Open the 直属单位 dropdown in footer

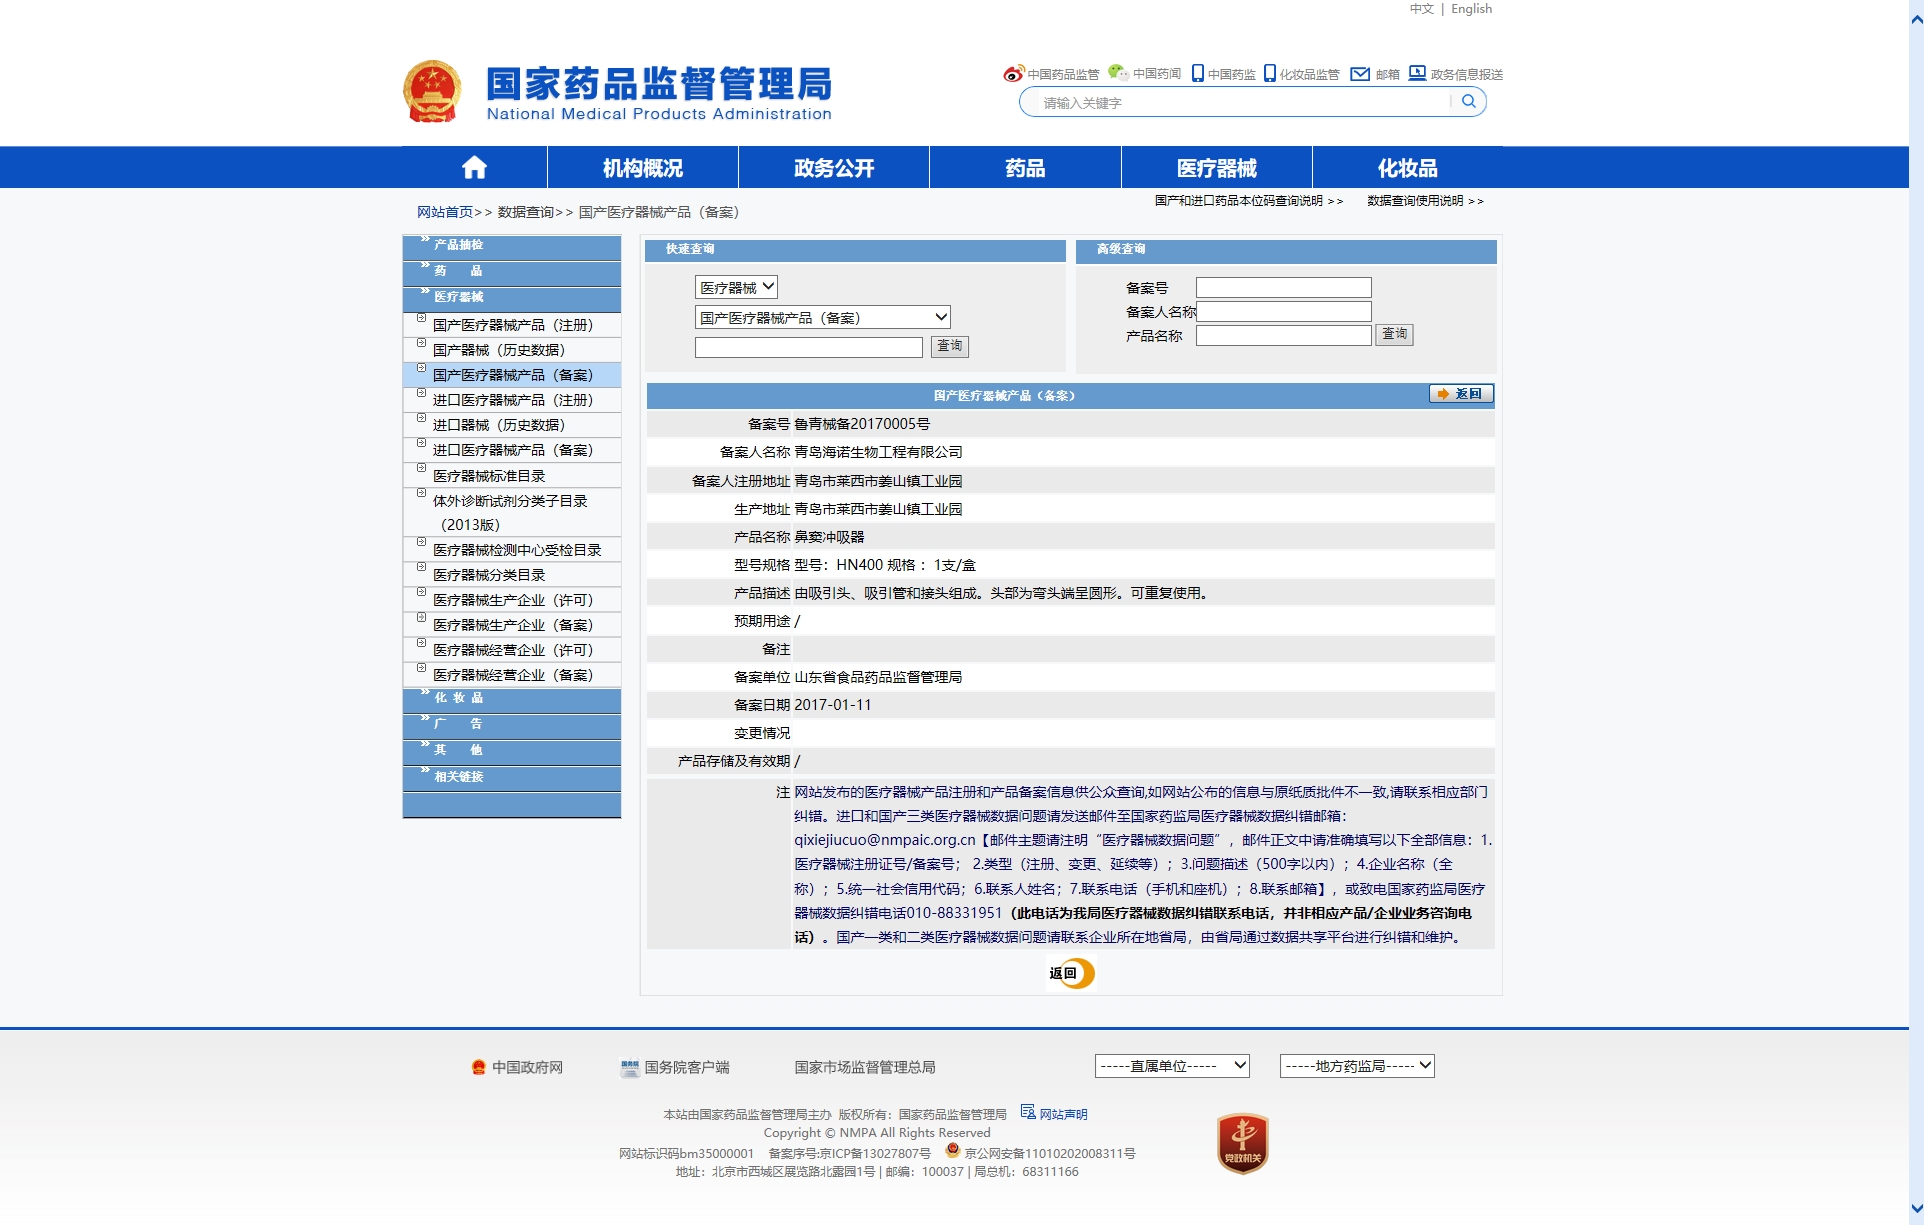1172,1066
